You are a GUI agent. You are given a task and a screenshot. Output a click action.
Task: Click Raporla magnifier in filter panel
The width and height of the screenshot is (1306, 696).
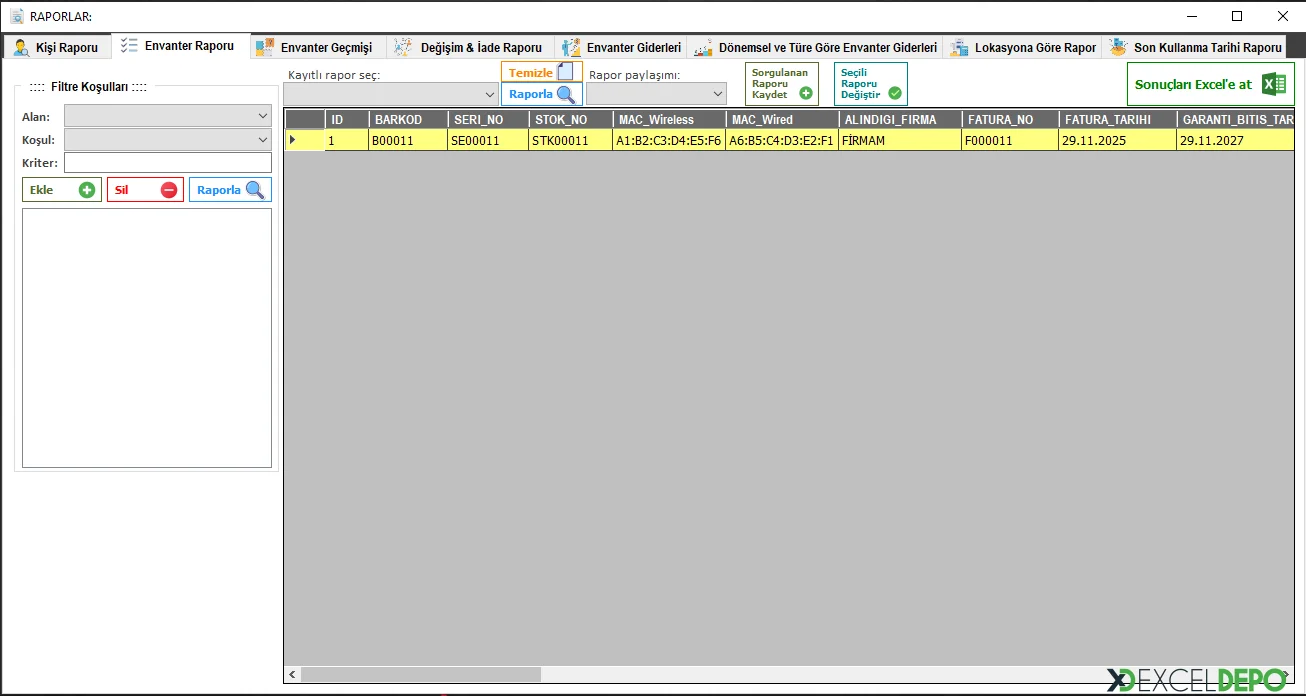[230, 190]
